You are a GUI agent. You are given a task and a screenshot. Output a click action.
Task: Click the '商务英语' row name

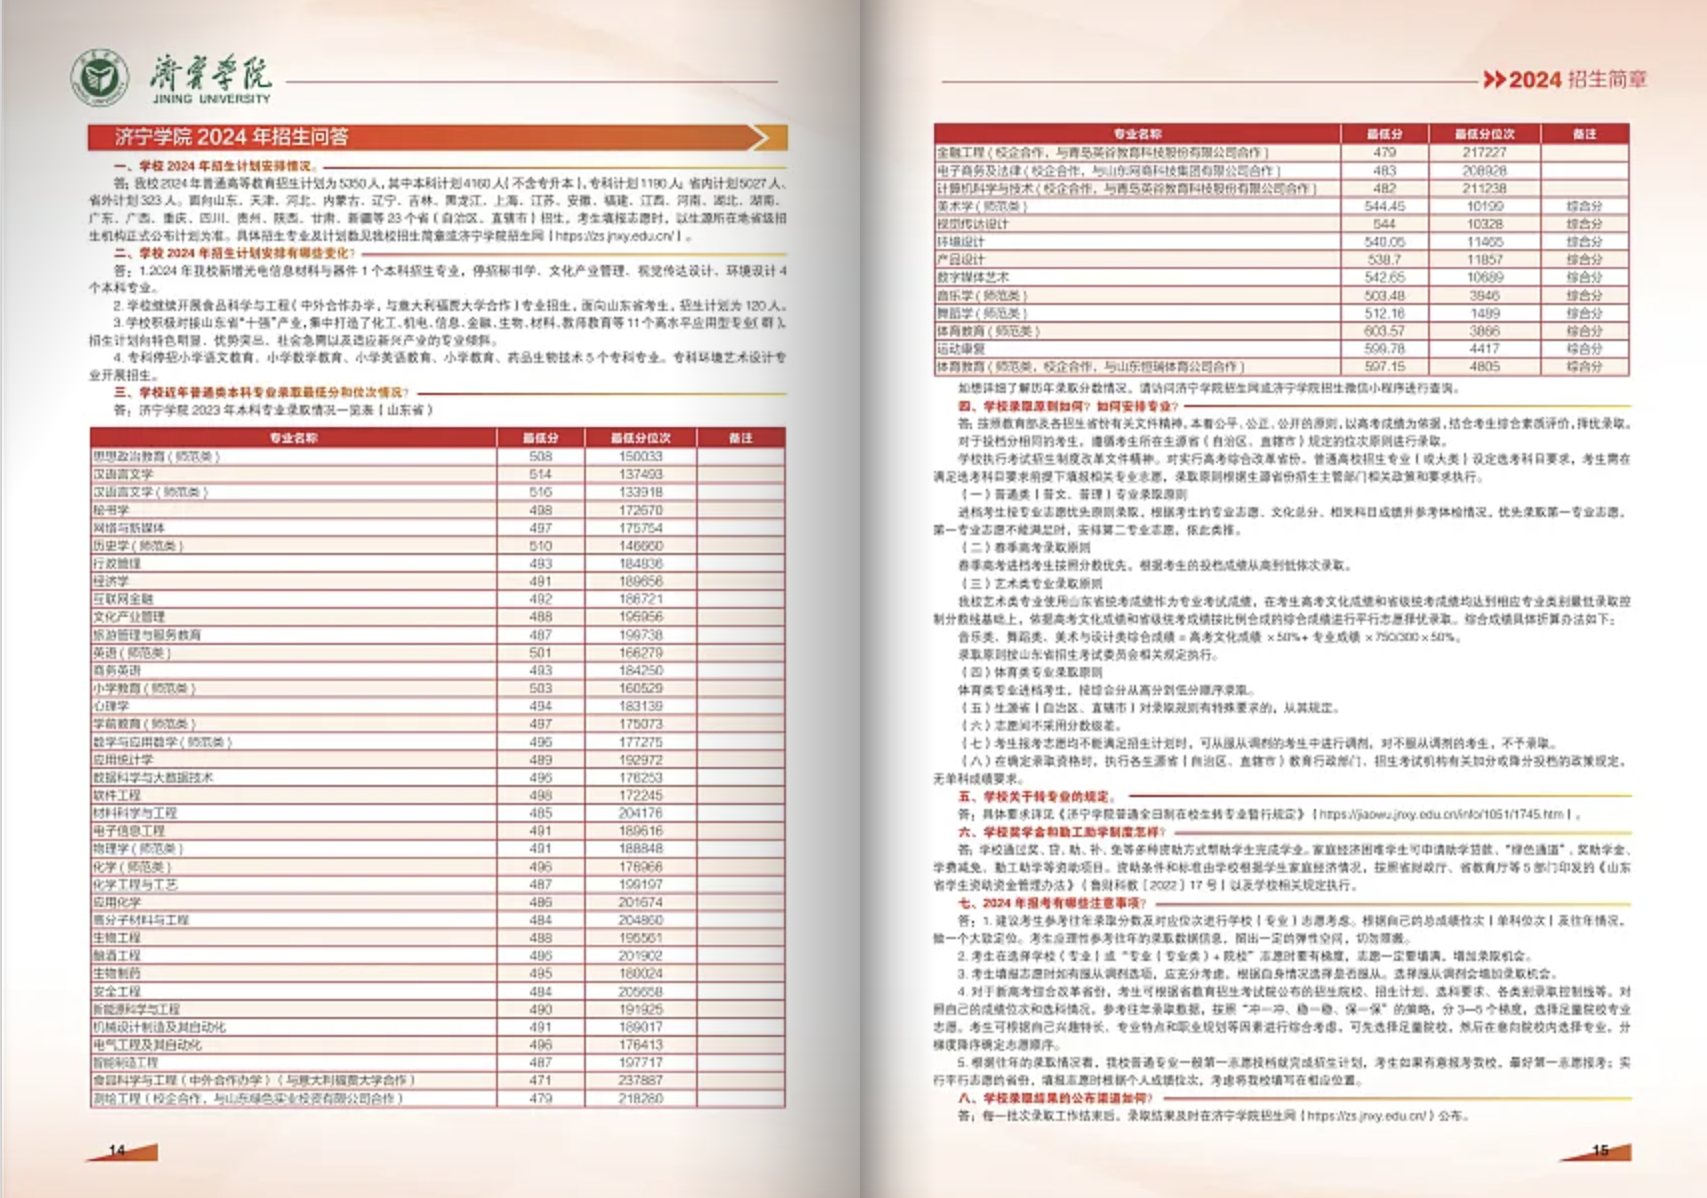117,671
